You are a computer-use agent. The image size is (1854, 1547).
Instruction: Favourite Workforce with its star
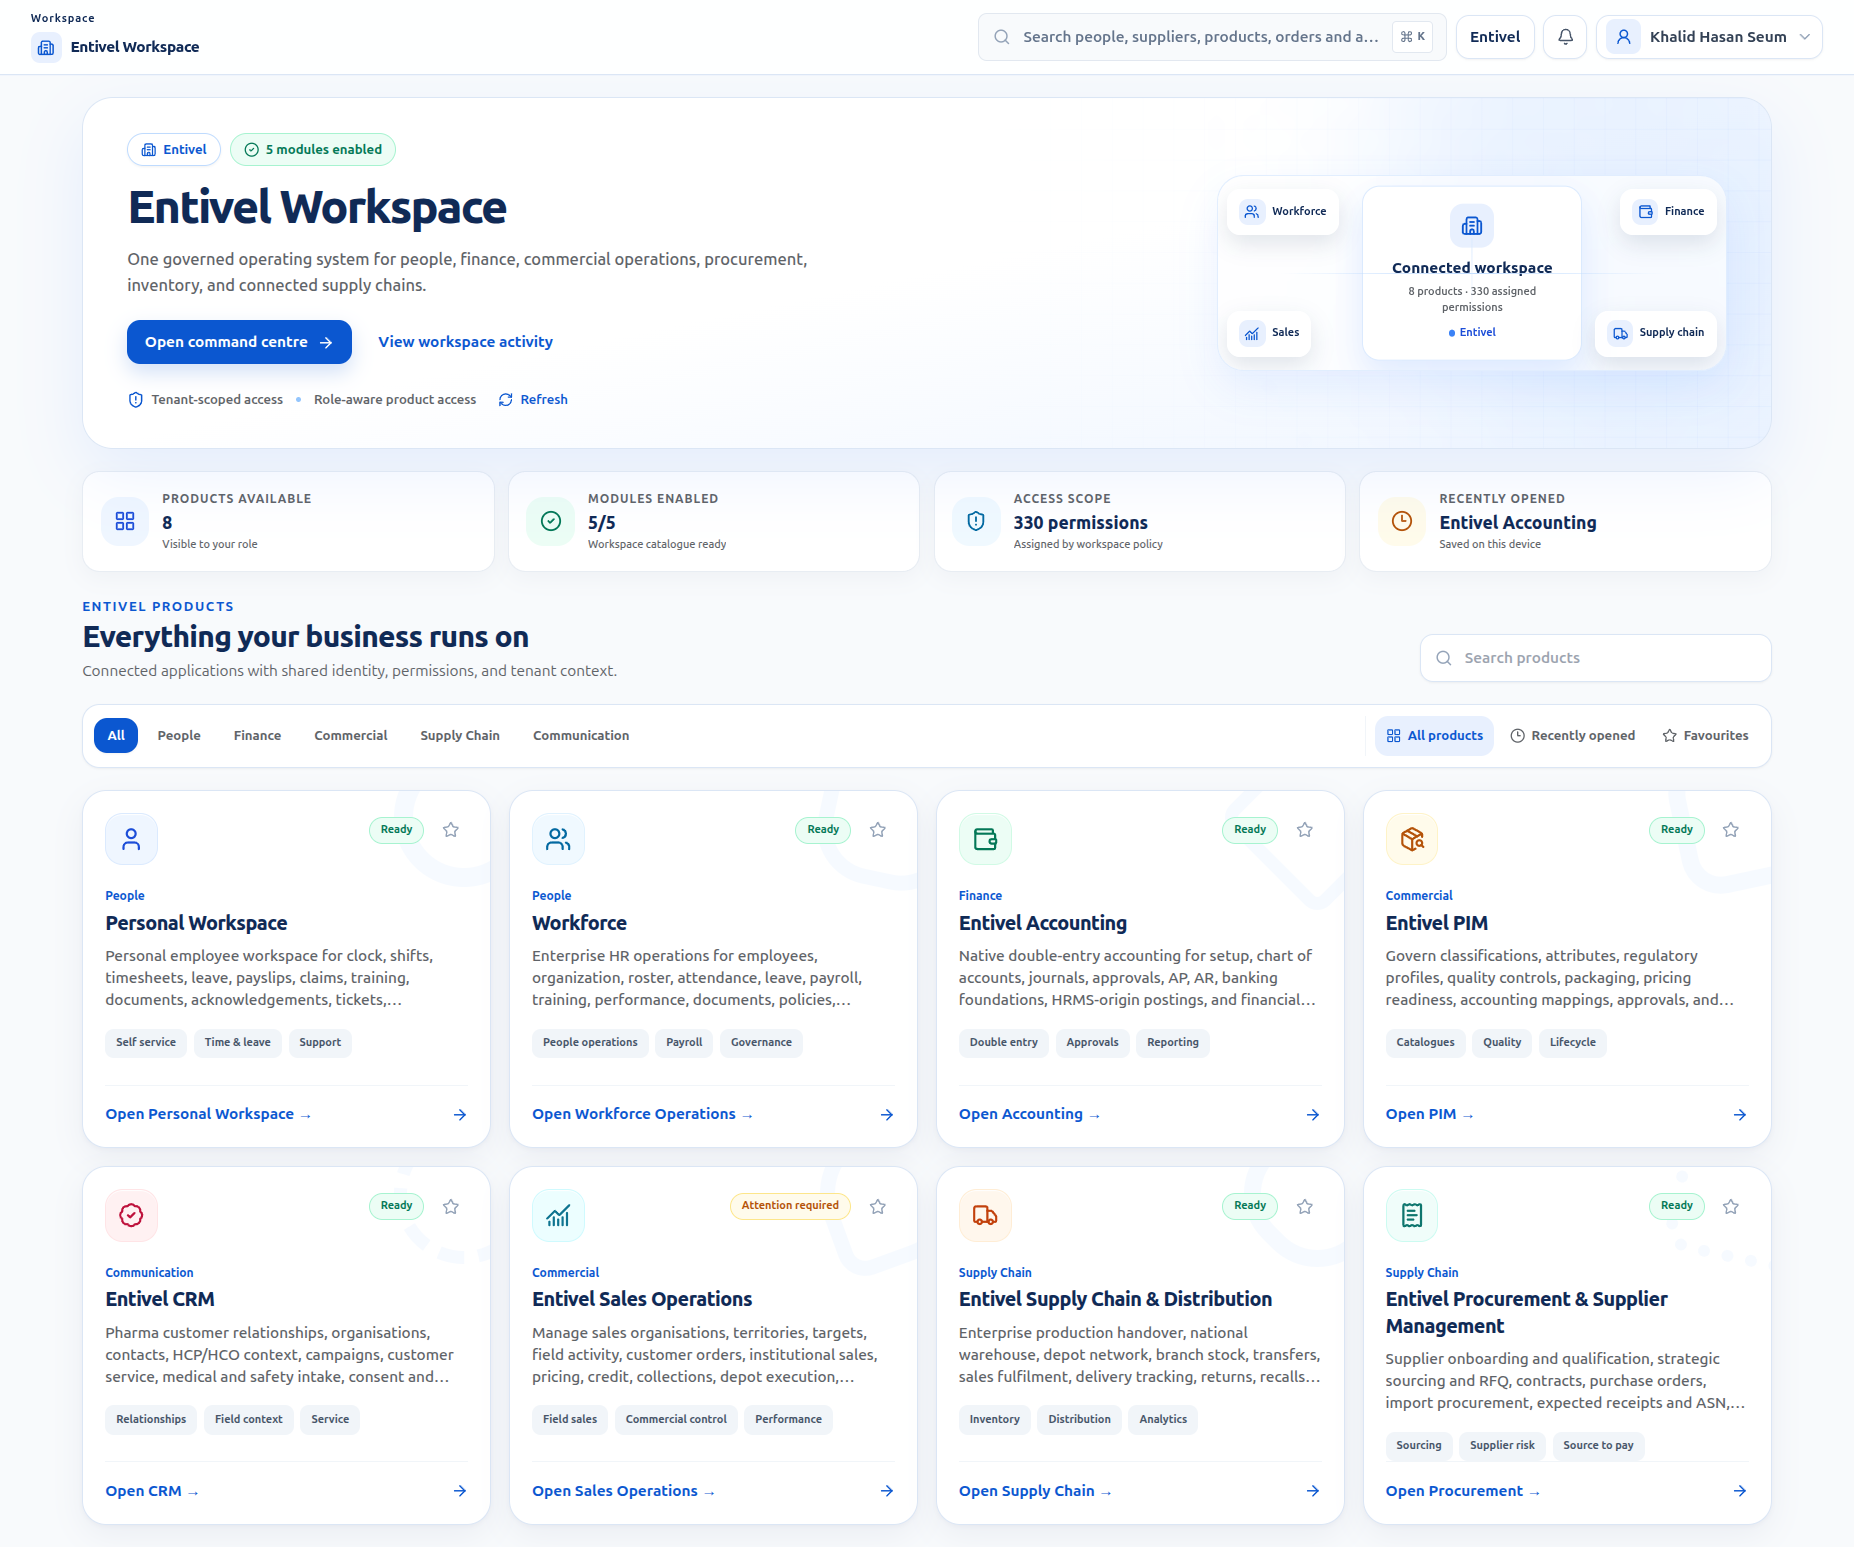tap(878, 830)
